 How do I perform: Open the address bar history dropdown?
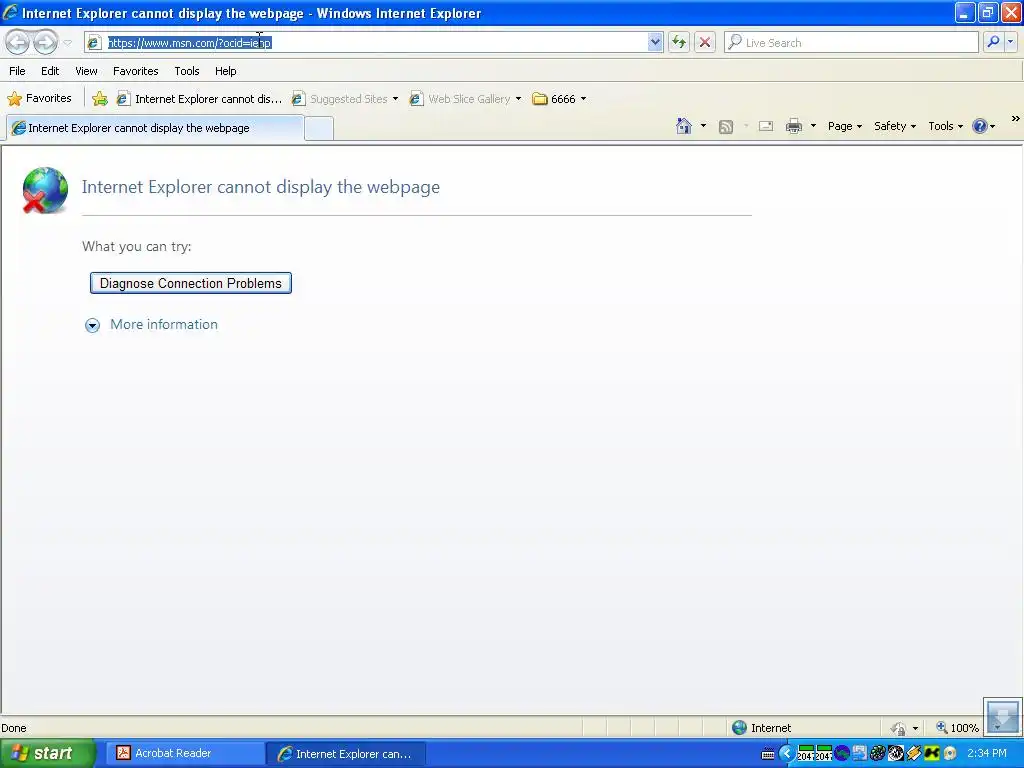pyautogui.click(x=655, y=42)
